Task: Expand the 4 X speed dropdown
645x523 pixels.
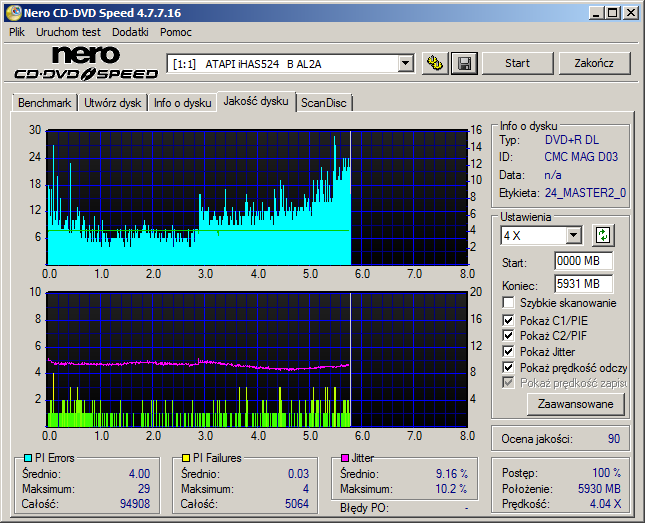Action: [x=573, y=236]
